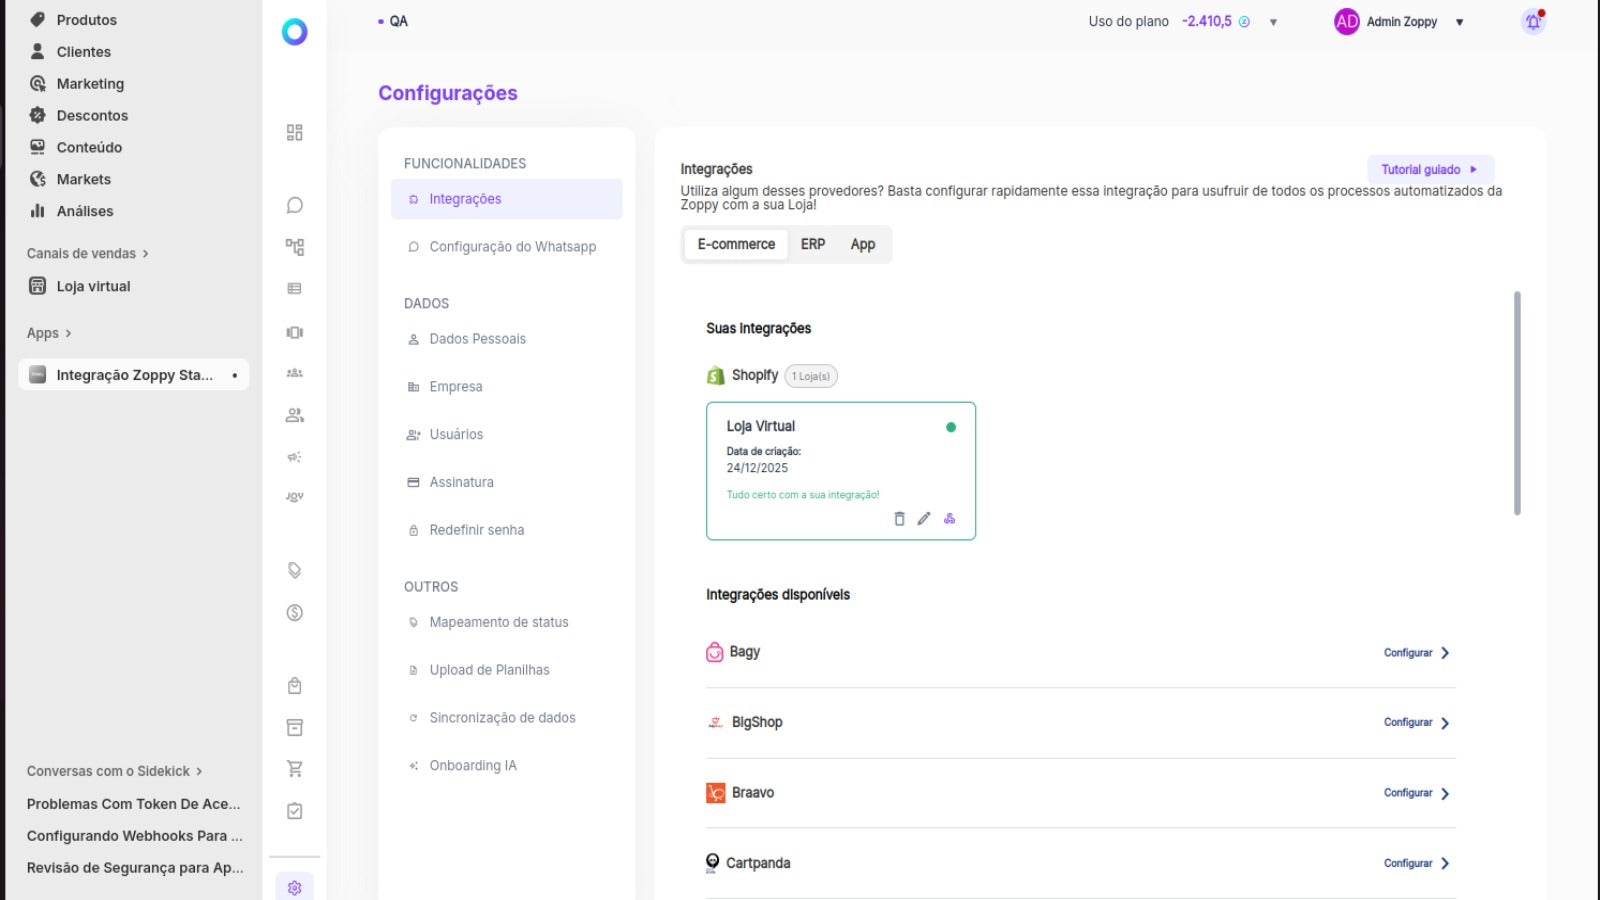Viewport: 1600px width, 900px height.
Task: Click the chat bubble icon in narrow sidebar
Action: (294, 205)
